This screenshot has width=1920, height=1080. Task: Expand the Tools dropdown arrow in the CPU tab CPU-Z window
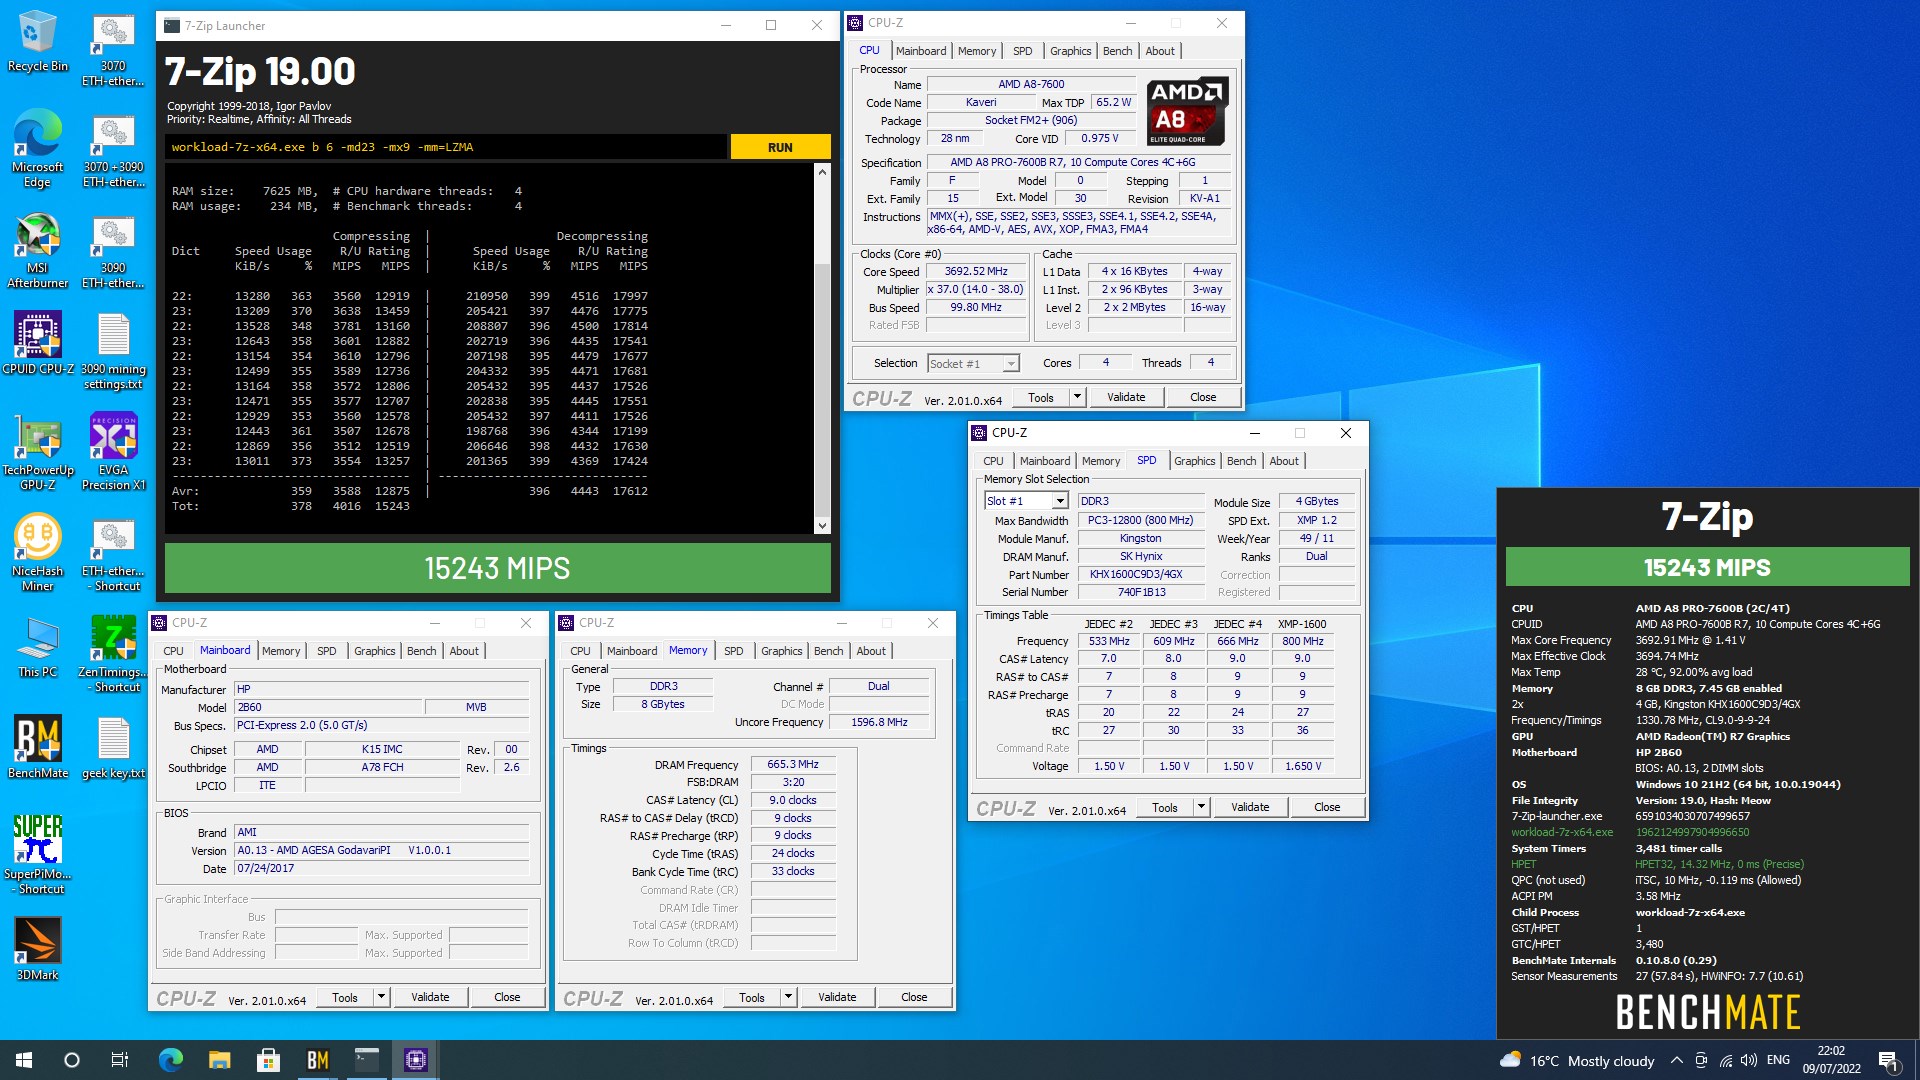click(x=1077, y=397)
